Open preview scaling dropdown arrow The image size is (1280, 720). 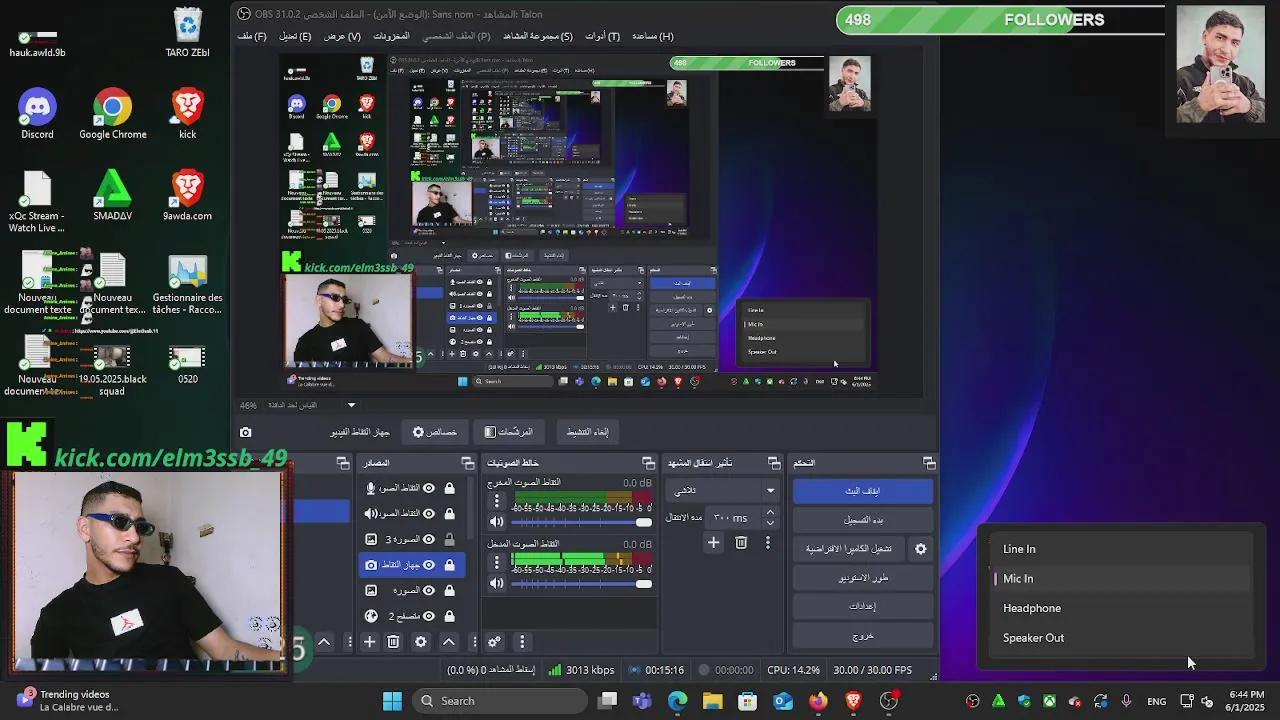click(351, 405)
